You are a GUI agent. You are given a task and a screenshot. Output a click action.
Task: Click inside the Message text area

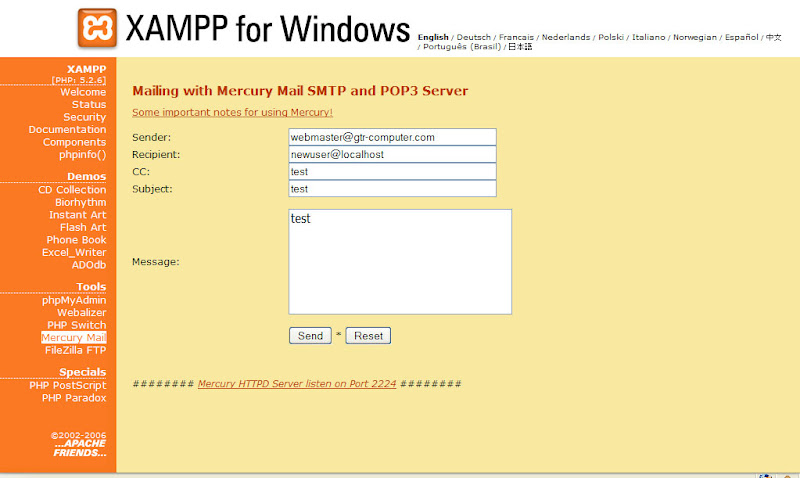[400, 262]
